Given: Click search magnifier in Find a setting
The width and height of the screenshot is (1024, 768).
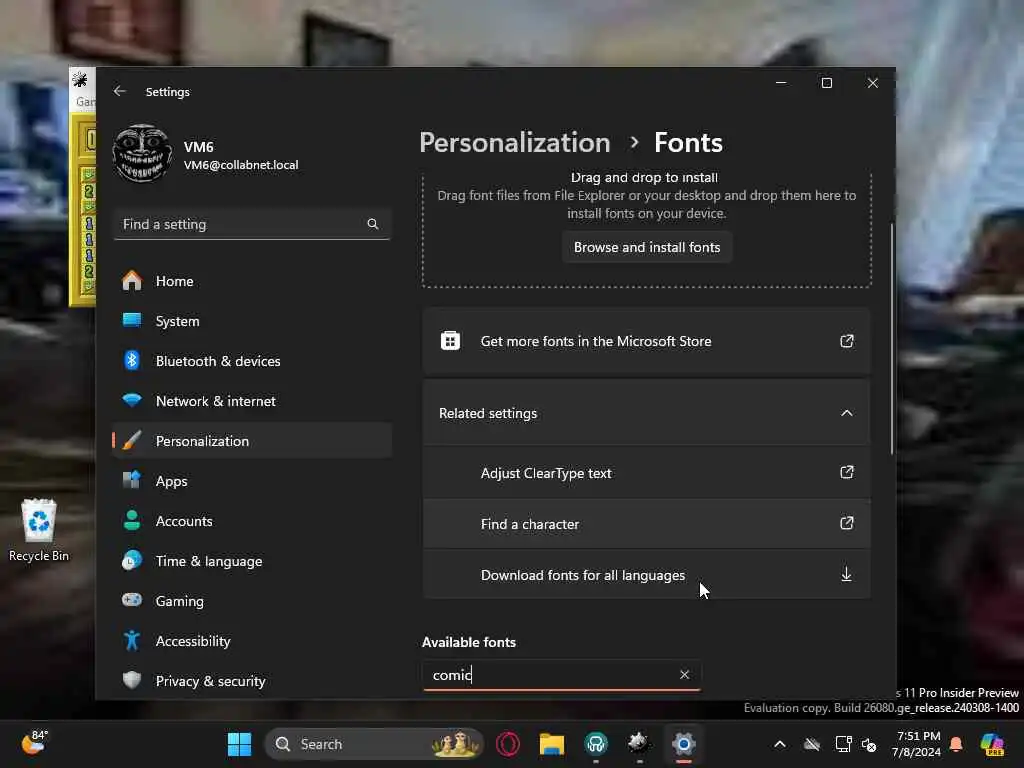Looking at the screenshot, I should (x=373, y=224).
